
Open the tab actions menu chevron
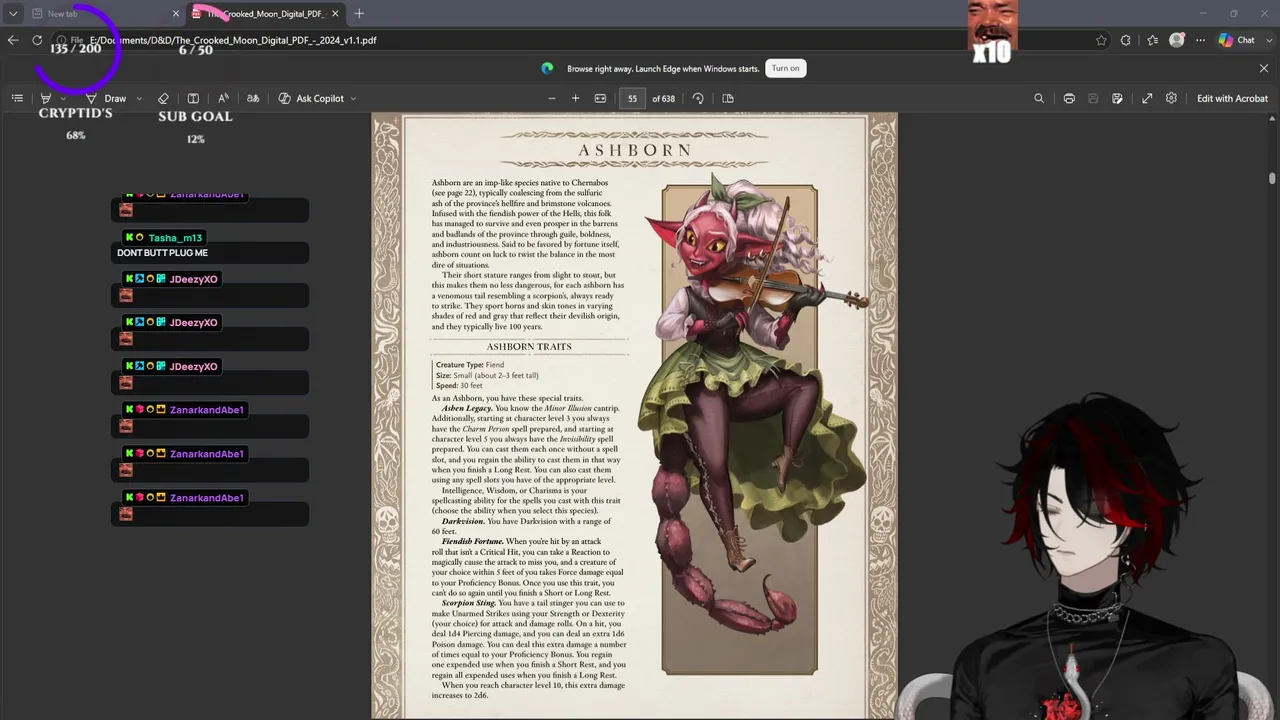click(x=13, y=14)
